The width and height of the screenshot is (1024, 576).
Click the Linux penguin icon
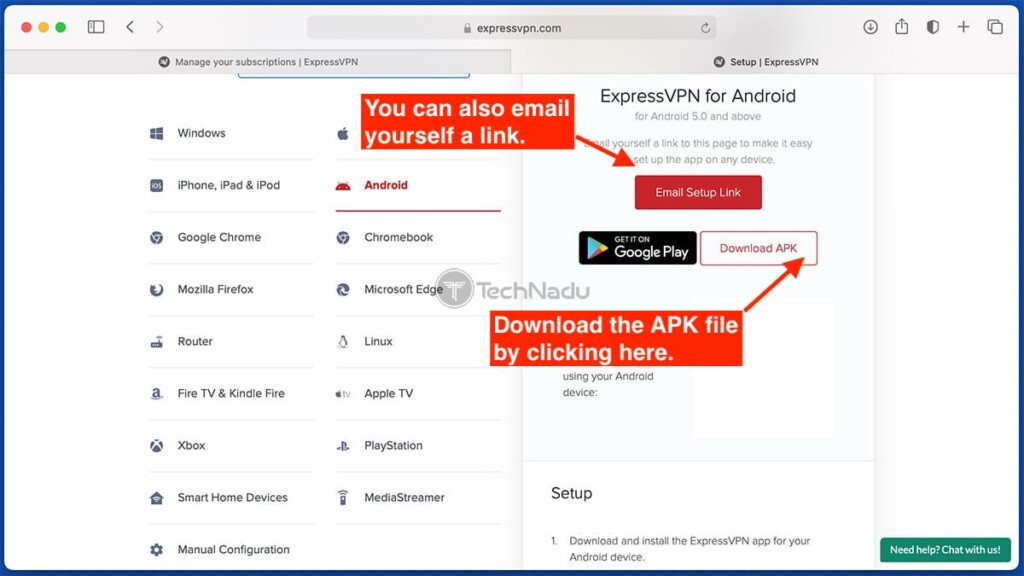coord(343,342)
